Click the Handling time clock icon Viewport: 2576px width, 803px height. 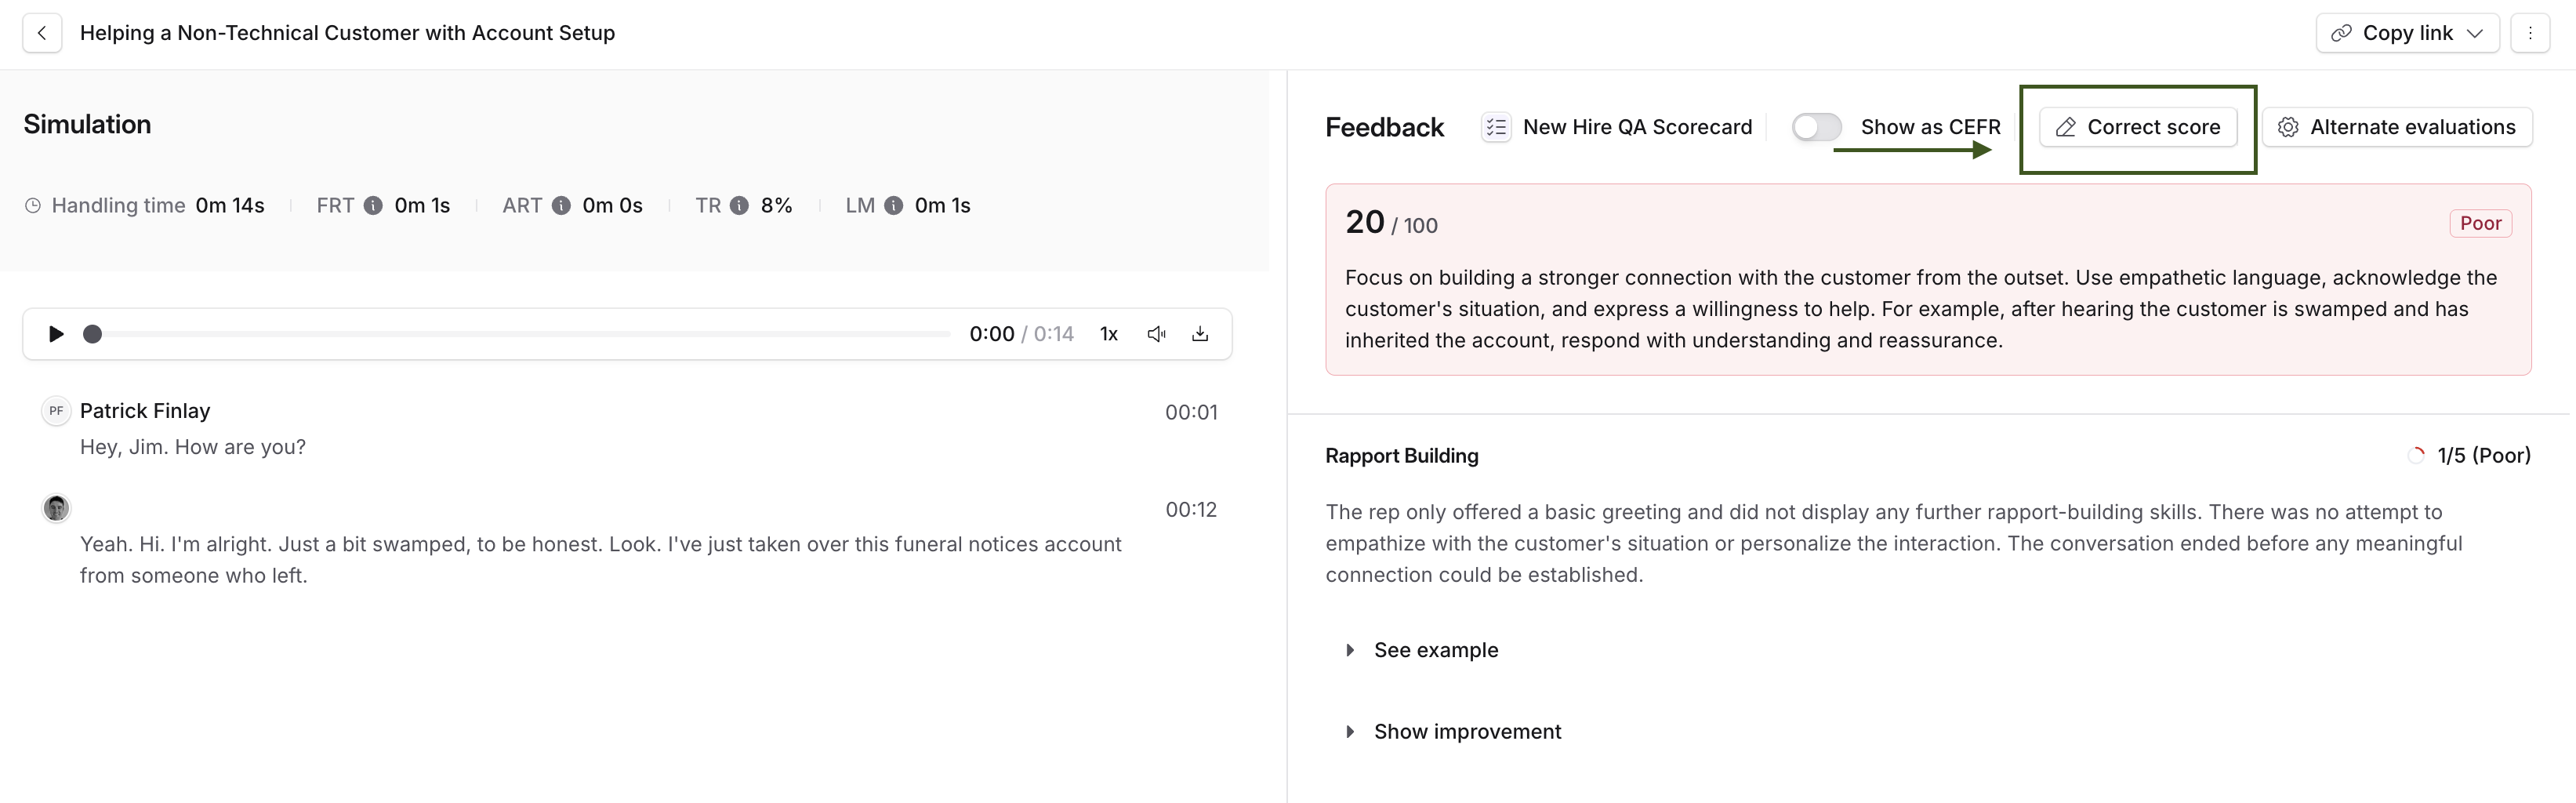pyautogui.click(x=33, y=205)
